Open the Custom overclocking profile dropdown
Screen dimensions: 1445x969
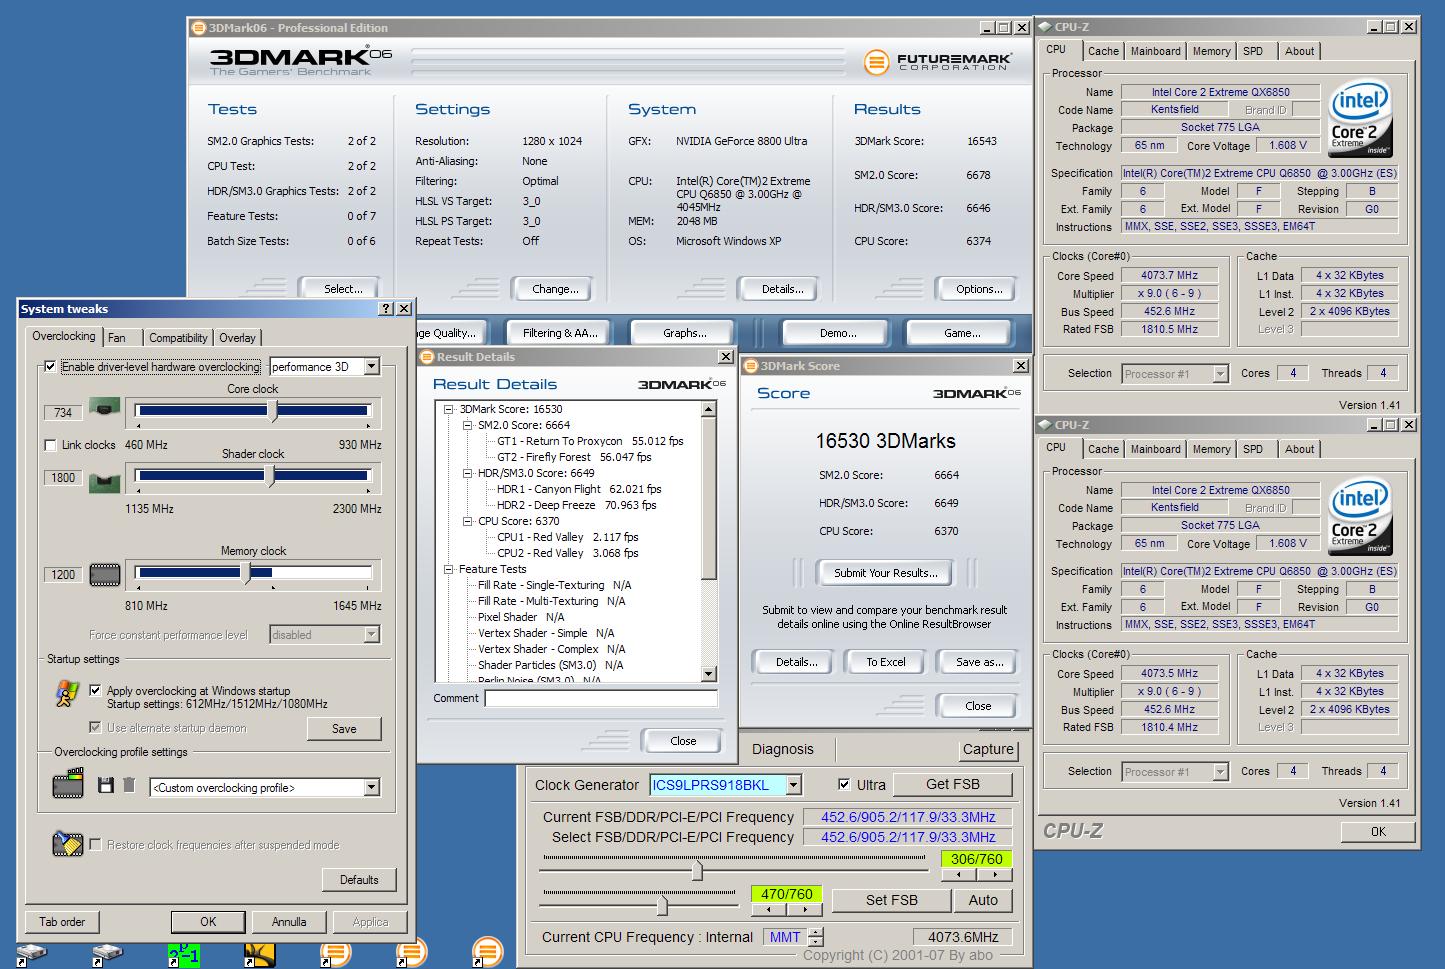coord(372,788)
